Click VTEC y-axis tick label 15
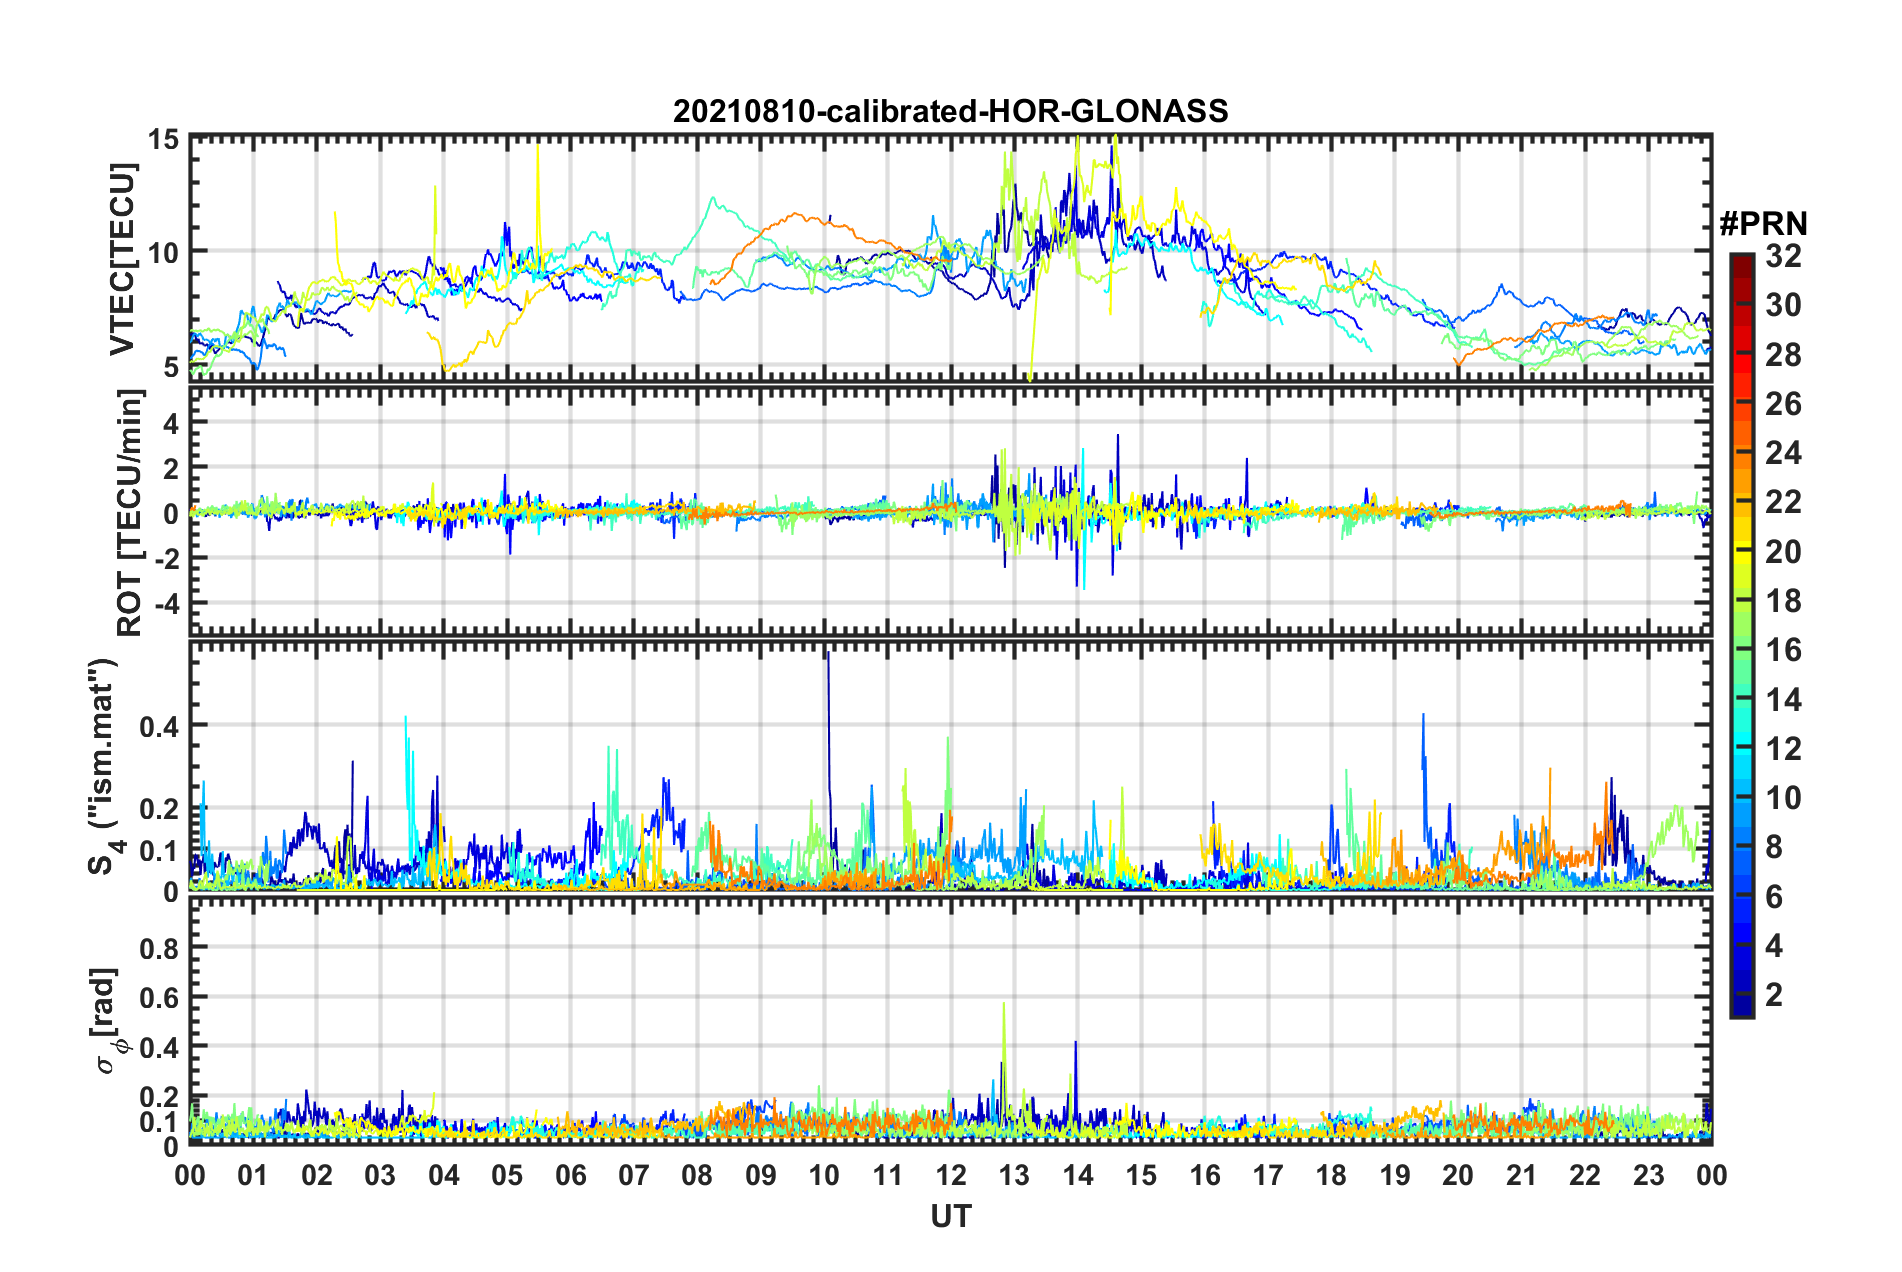The height and width of the screenshot is (1272, 1902). tap(164, 139)
